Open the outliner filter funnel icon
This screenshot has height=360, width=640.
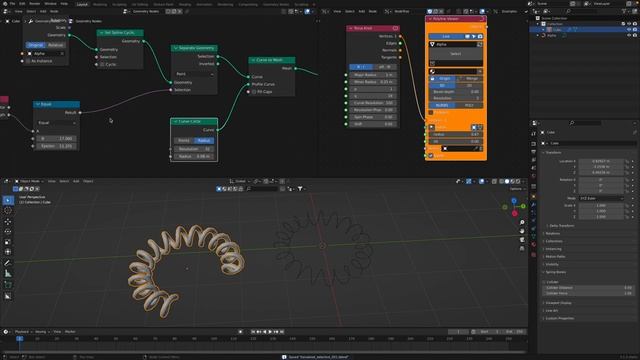pos(625,11)
